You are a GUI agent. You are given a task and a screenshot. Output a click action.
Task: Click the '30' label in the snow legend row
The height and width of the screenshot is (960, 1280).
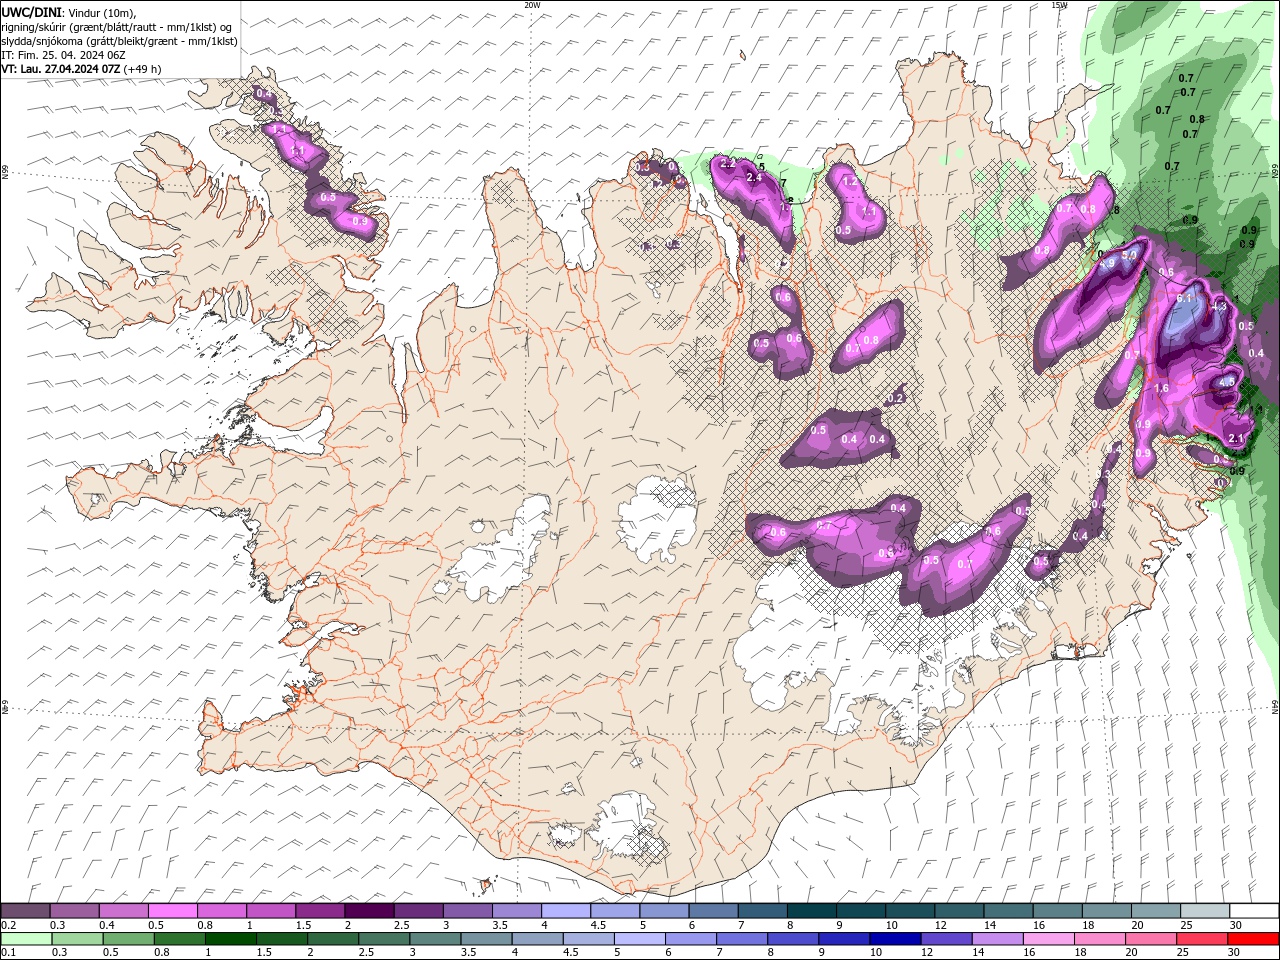1235,925
